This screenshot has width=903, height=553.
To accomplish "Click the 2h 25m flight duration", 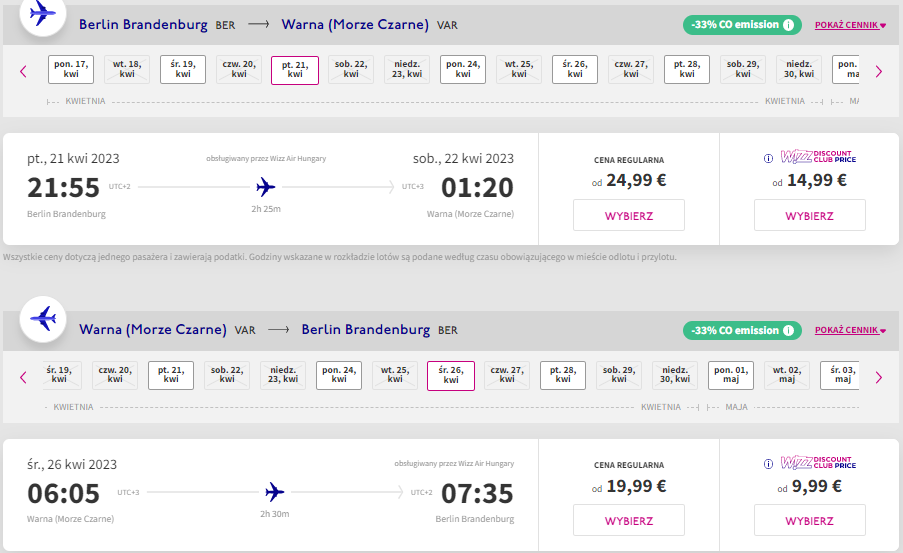I will (266, 209).
